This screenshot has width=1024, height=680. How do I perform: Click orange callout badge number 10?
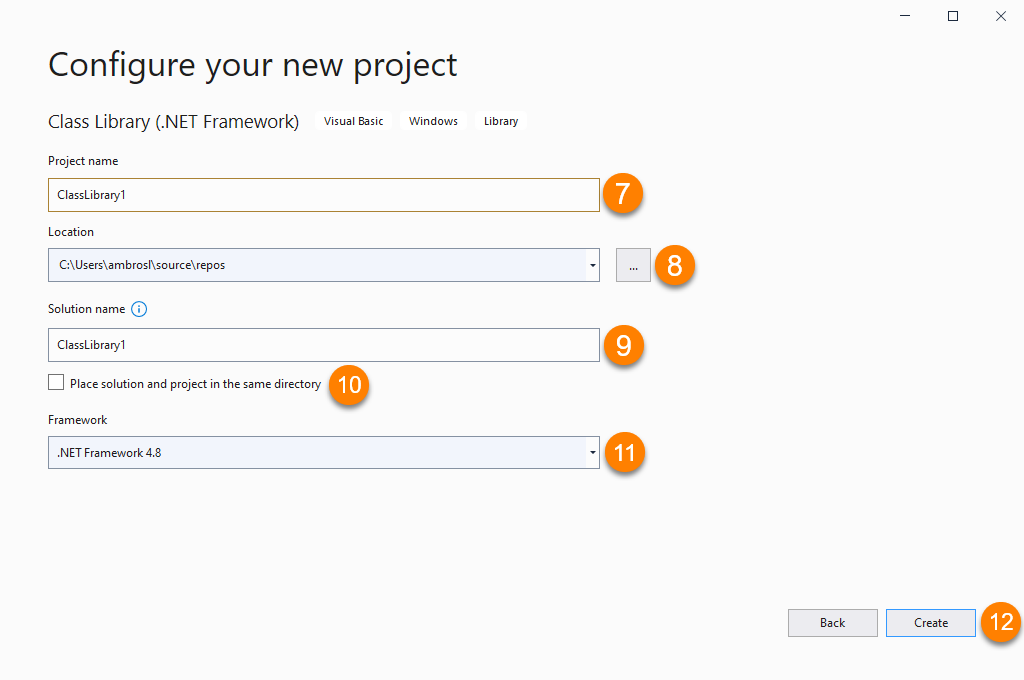point(349,384)
